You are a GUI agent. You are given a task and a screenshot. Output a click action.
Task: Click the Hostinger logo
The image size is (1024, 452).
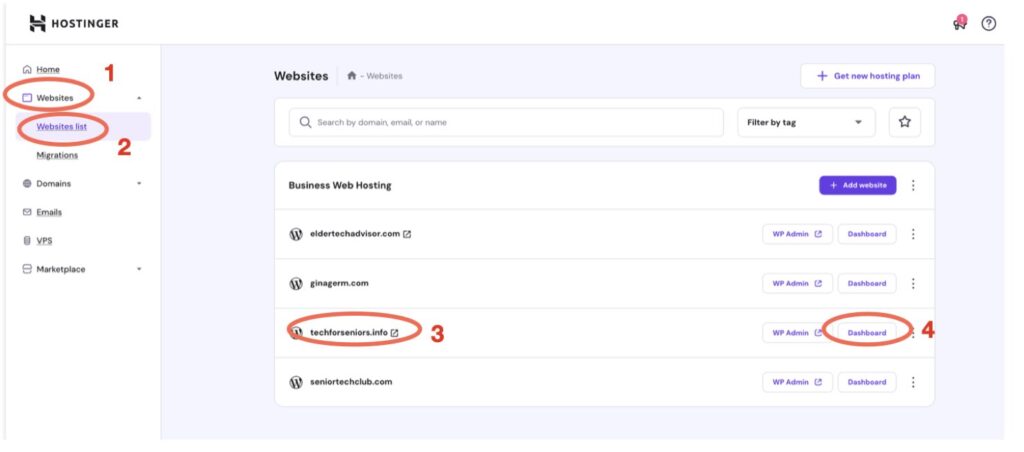point(74,23)
